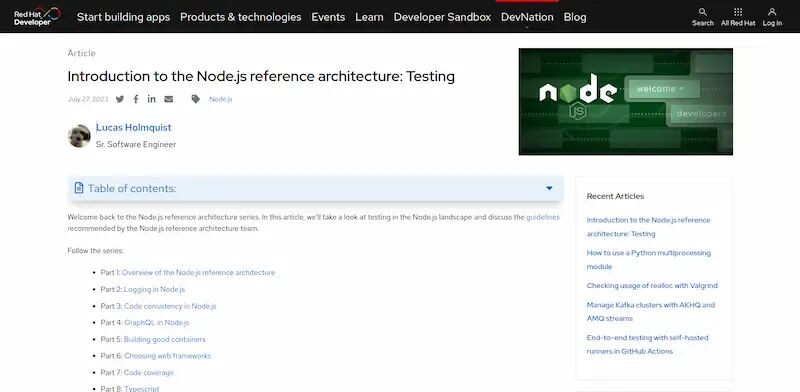This screenshot has width=800, height=392.
Task: Open Part 7: Code coverage
Action: click(148, 373)
